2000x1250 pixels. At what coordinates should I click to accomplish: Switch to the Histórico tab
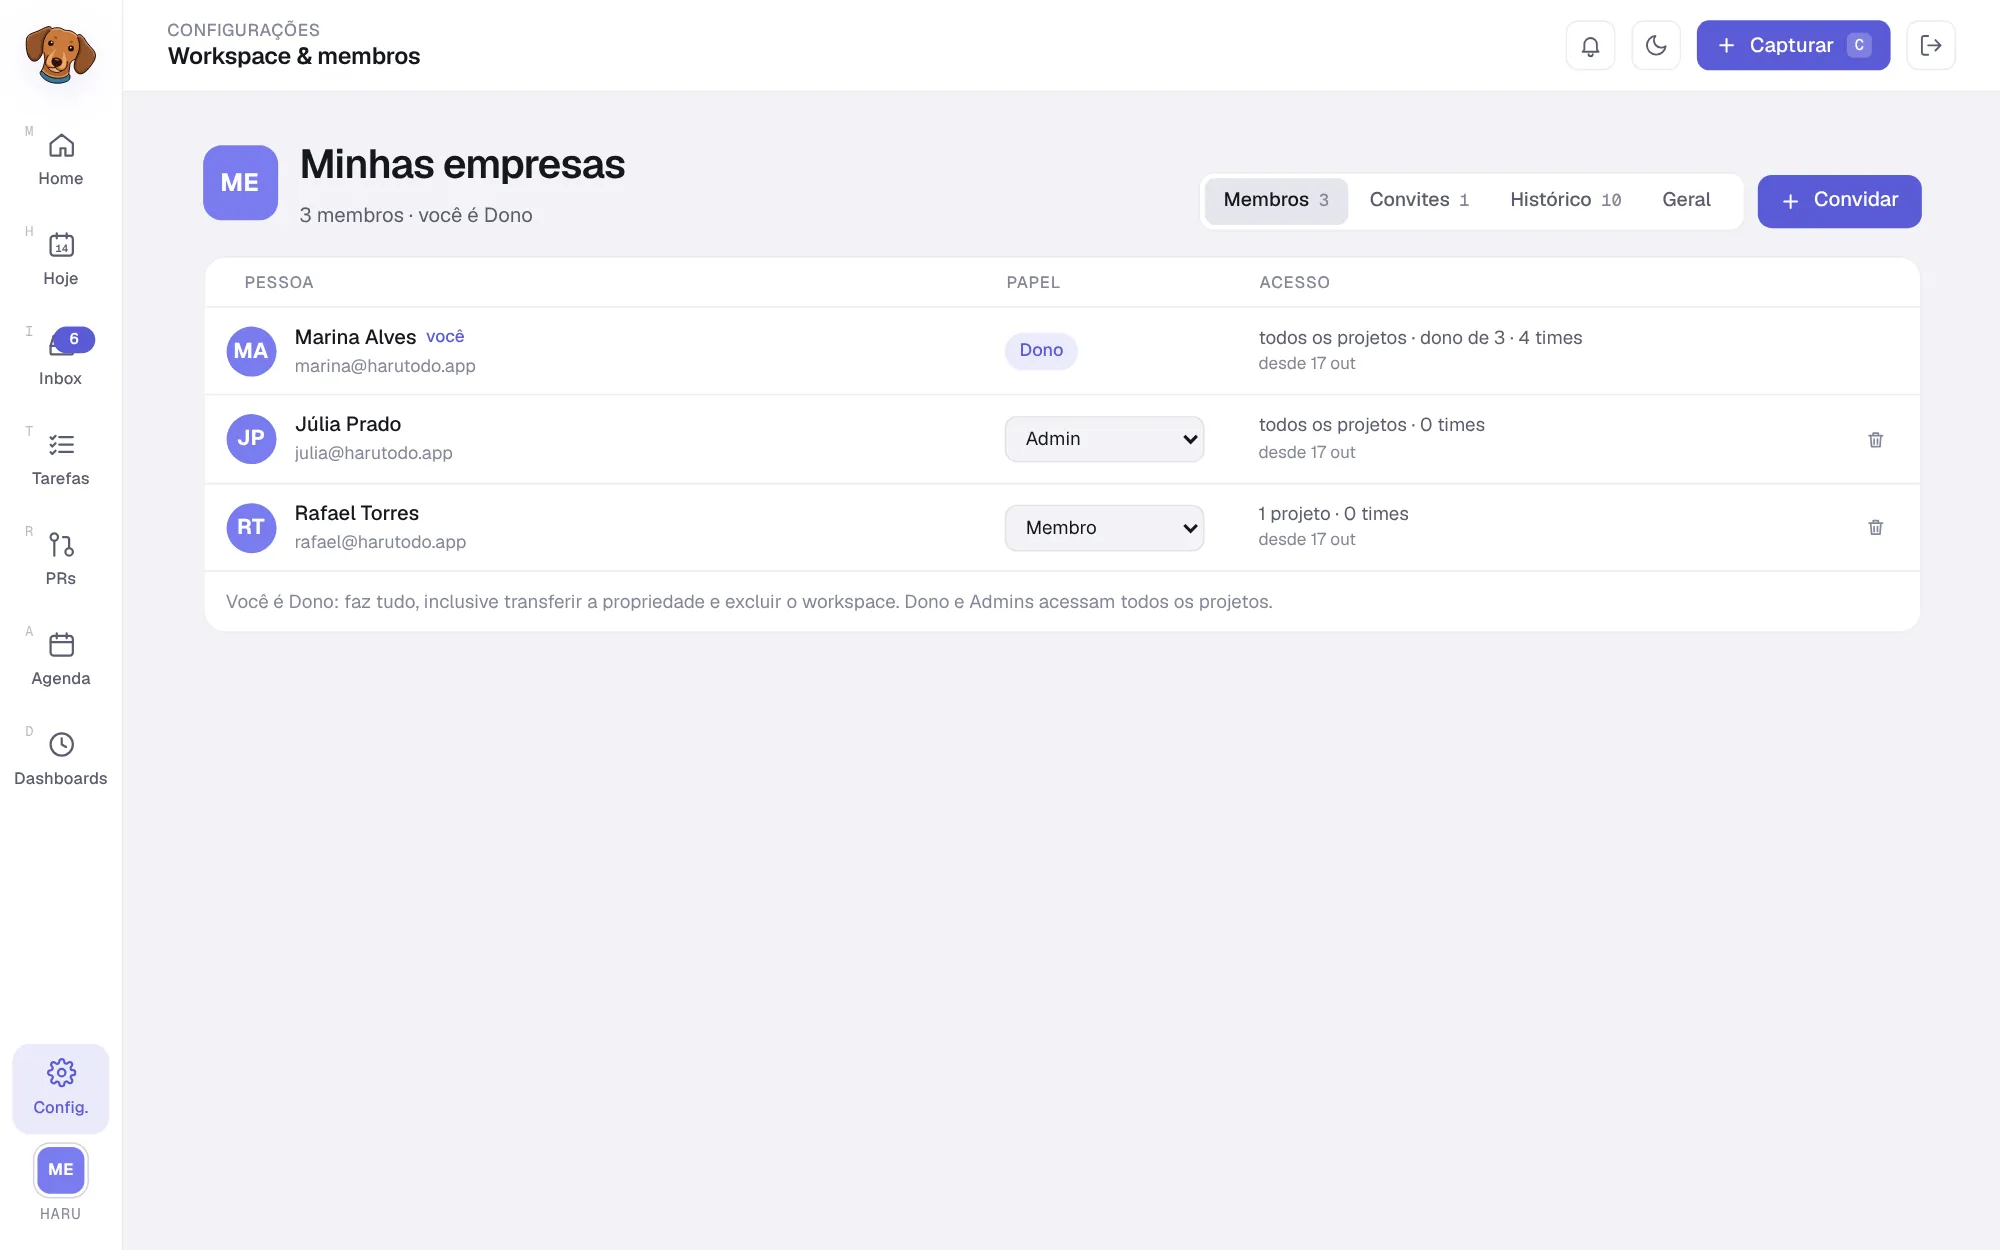tap(1565, 200)
